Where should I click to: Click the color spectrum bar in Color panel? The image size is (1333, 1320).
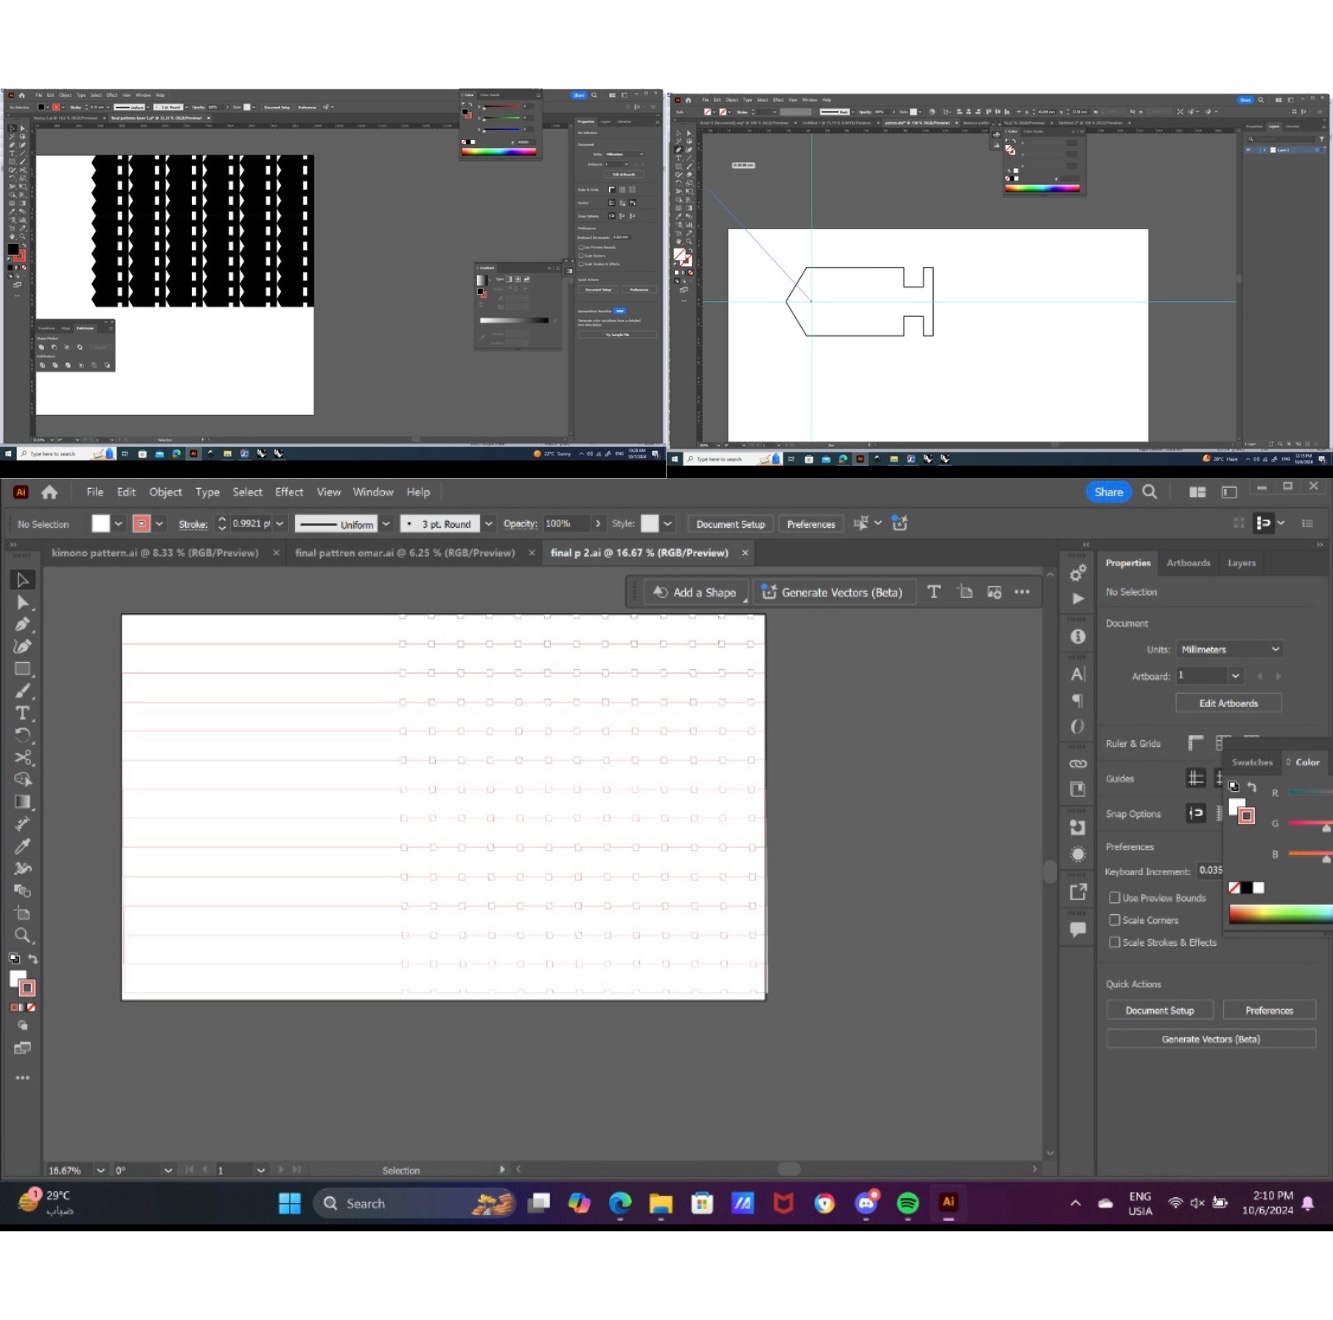tap(1281, 913)
